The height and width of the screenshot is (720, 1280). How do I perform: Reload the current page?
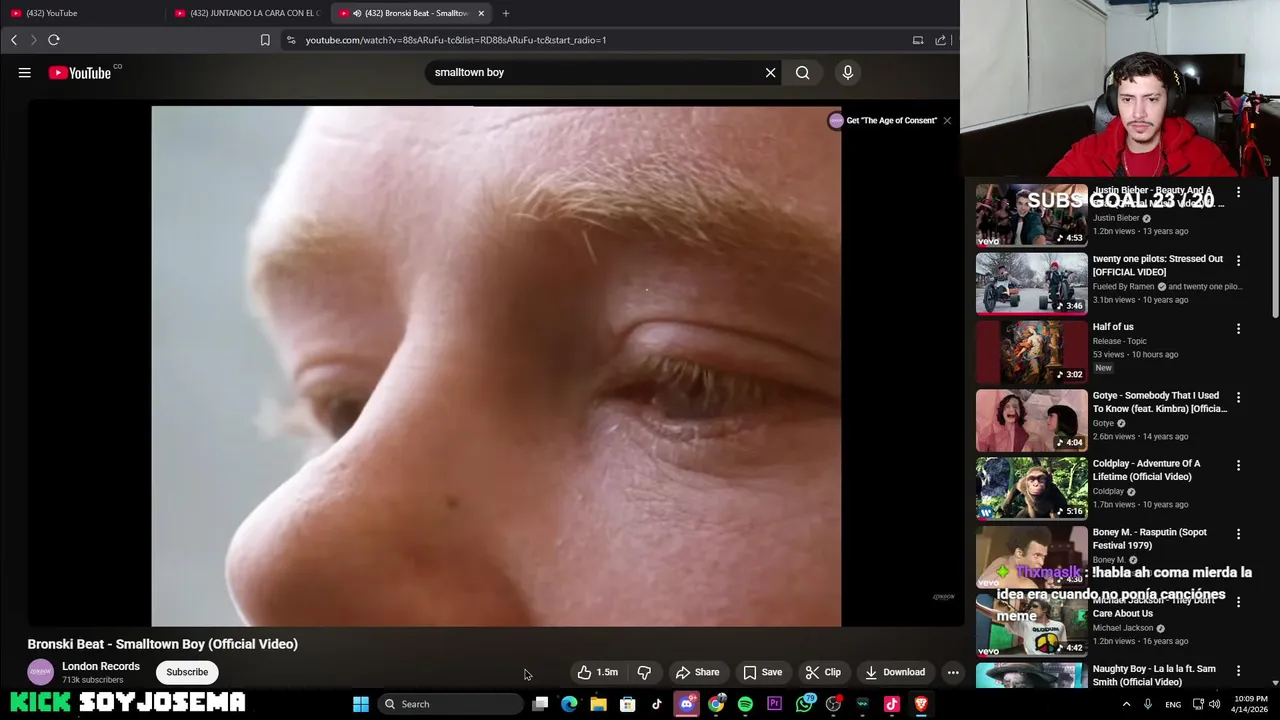(x=54, y=40)
